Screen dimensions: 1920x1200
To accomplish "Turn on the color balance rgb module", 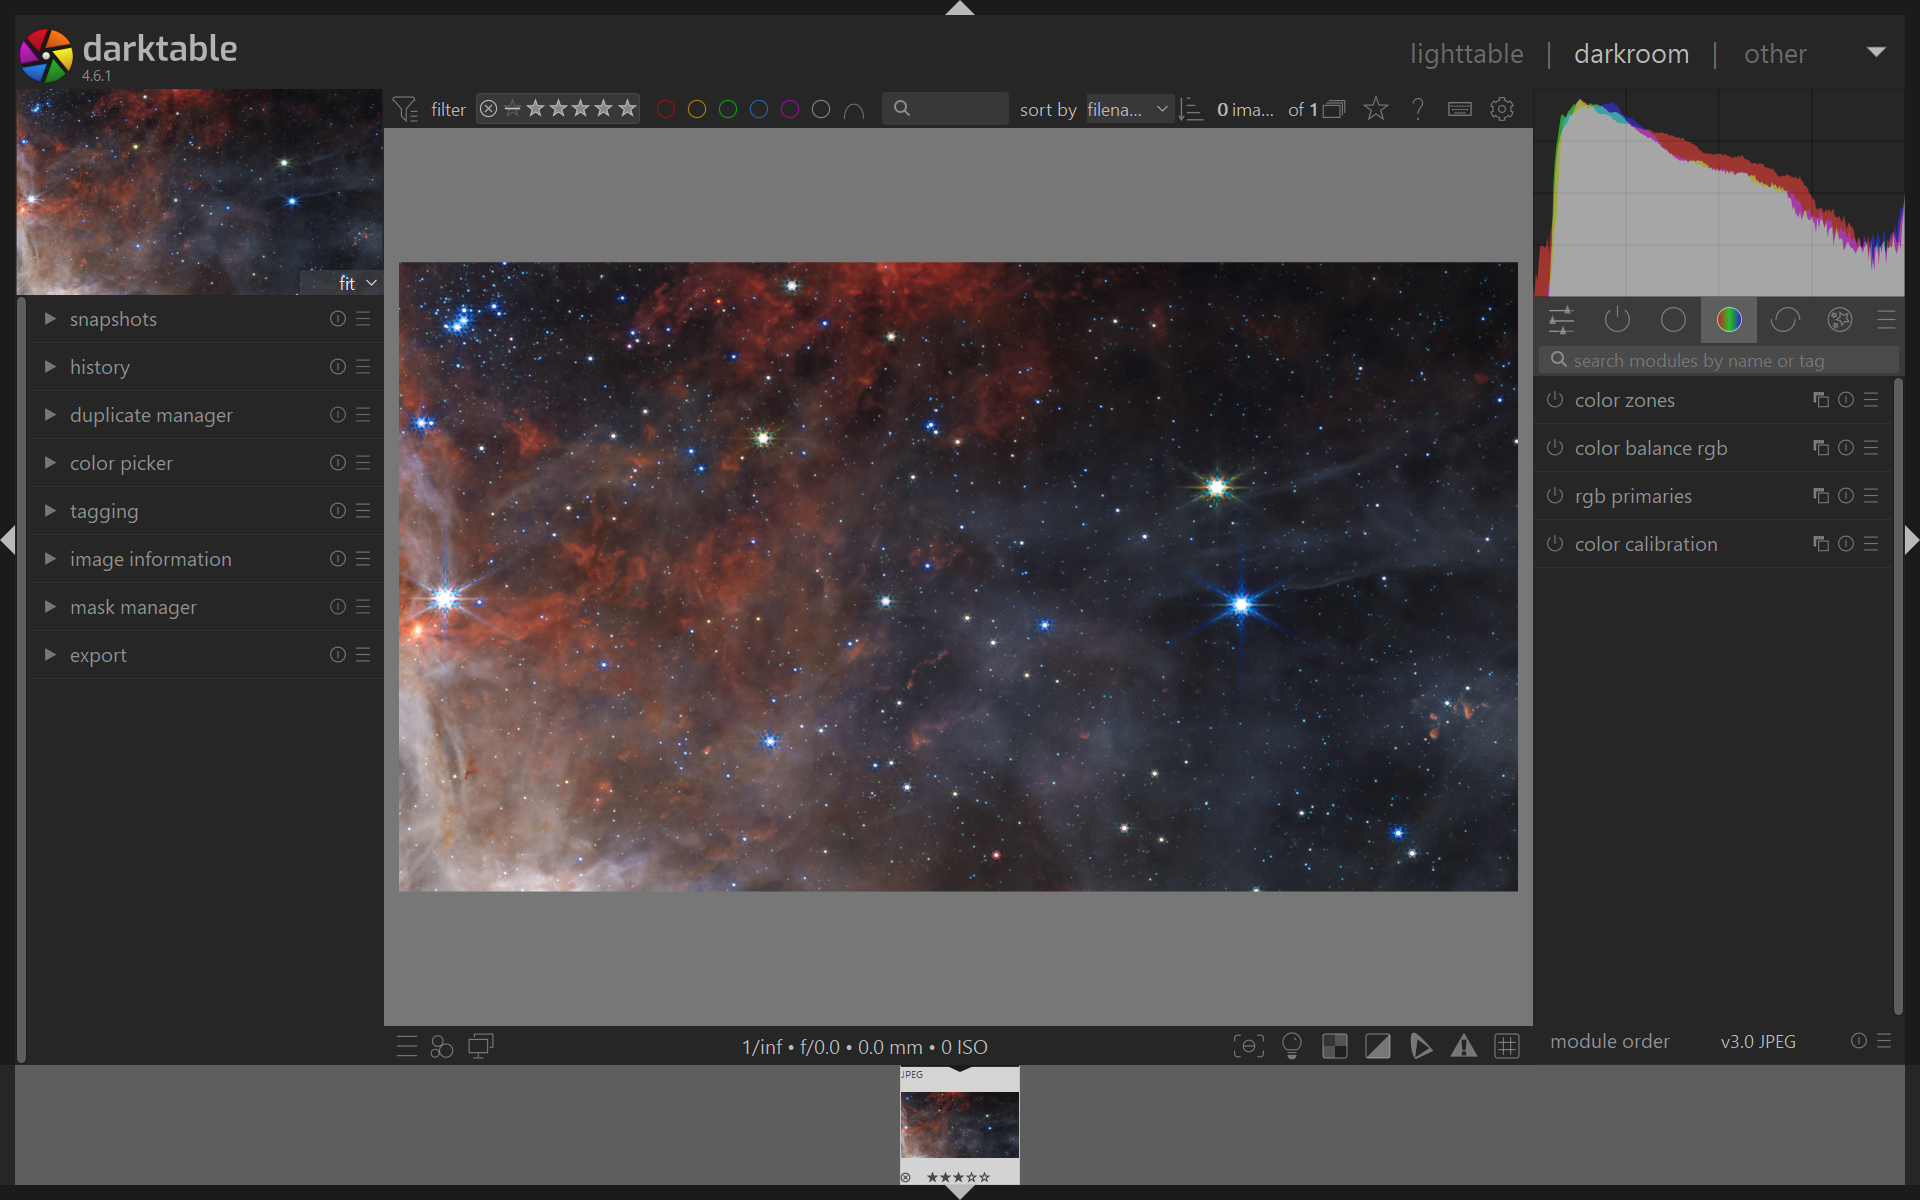I will click(1555, 448).
